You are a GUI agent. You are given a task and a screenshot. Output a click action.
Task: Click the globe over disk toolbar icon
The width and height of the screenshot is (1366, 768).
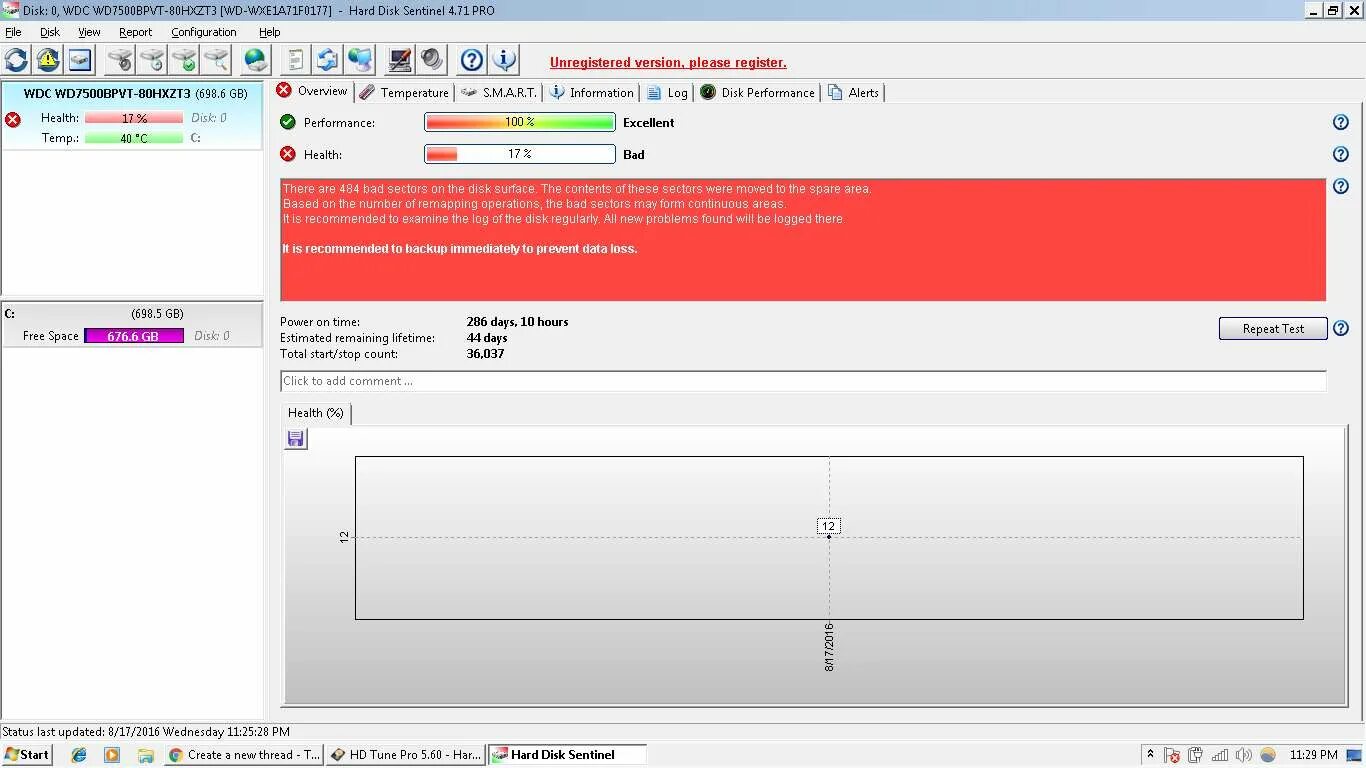click(256, 60)
